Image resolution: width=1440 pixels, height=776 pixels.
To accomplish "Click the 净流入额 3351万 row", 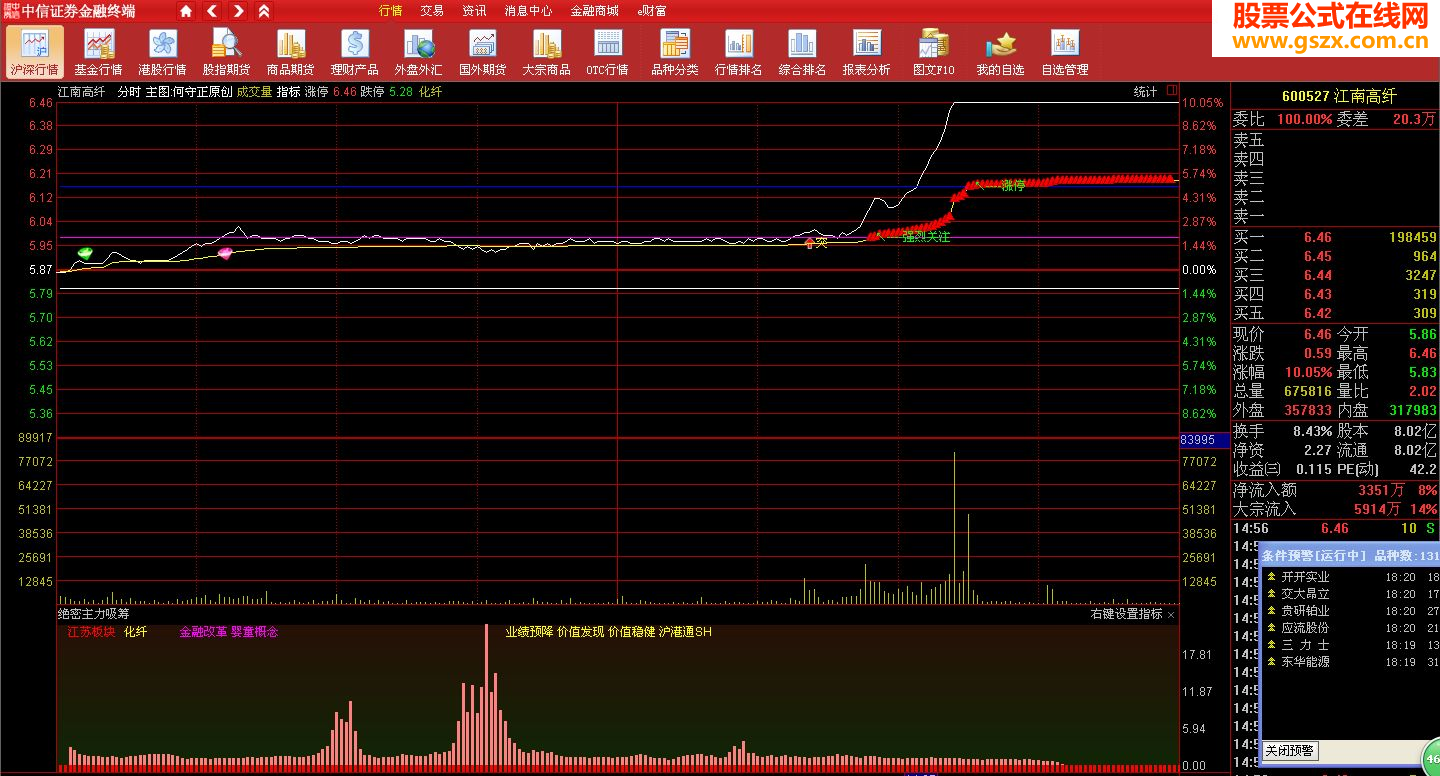I will click(x=1335, y=490).
